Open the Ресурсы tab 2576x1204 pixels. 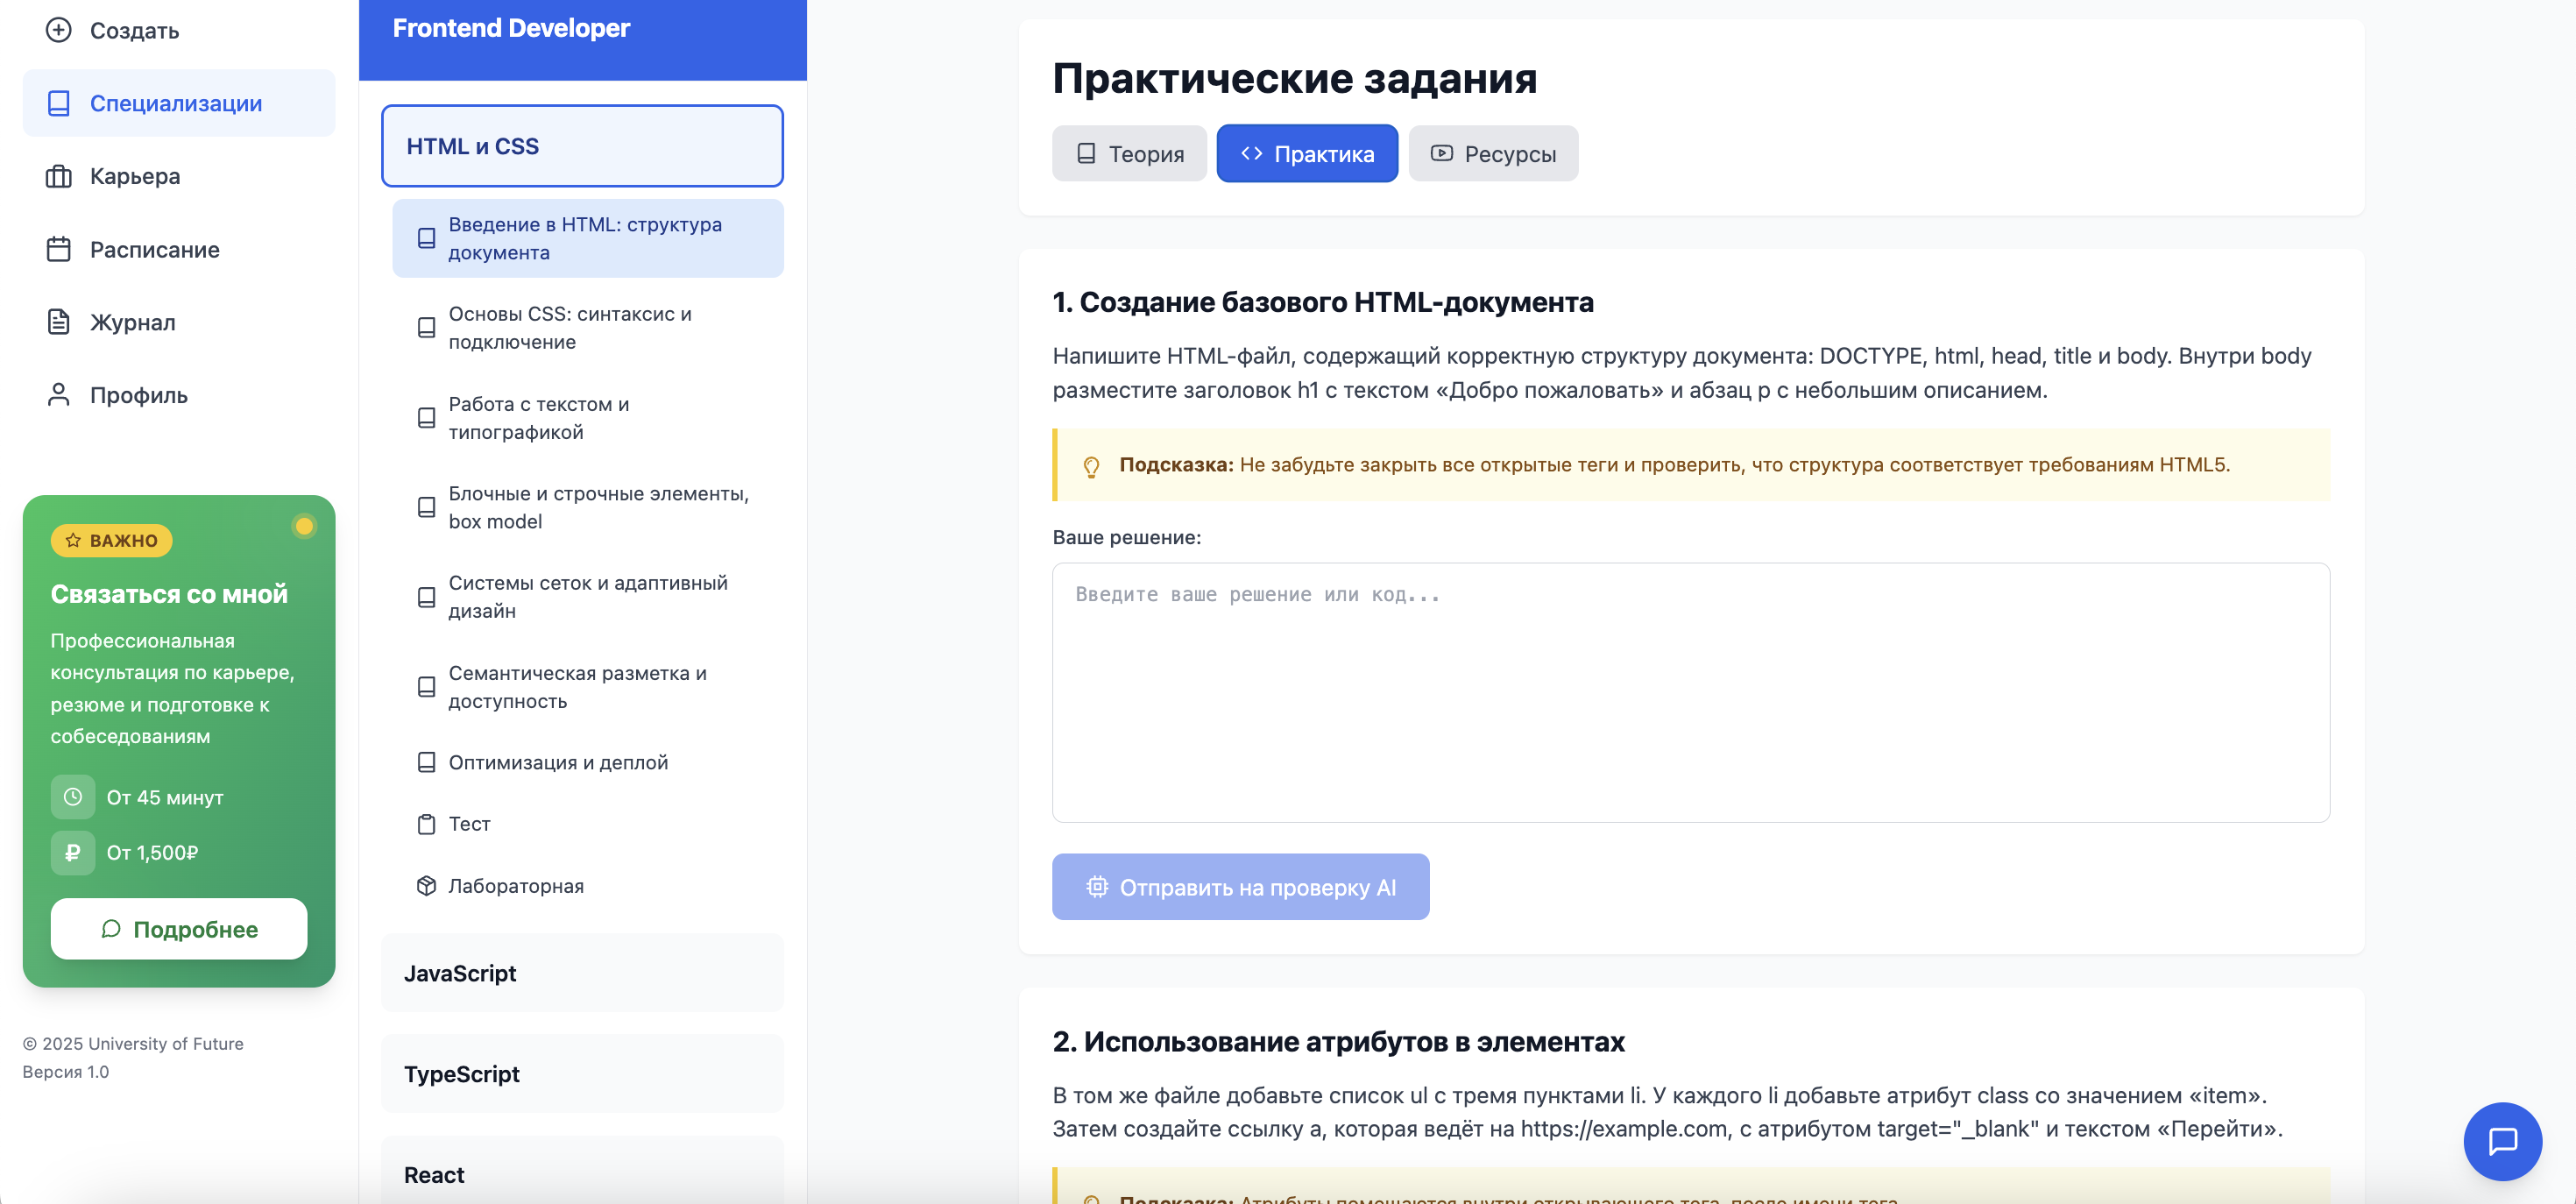1493,153
